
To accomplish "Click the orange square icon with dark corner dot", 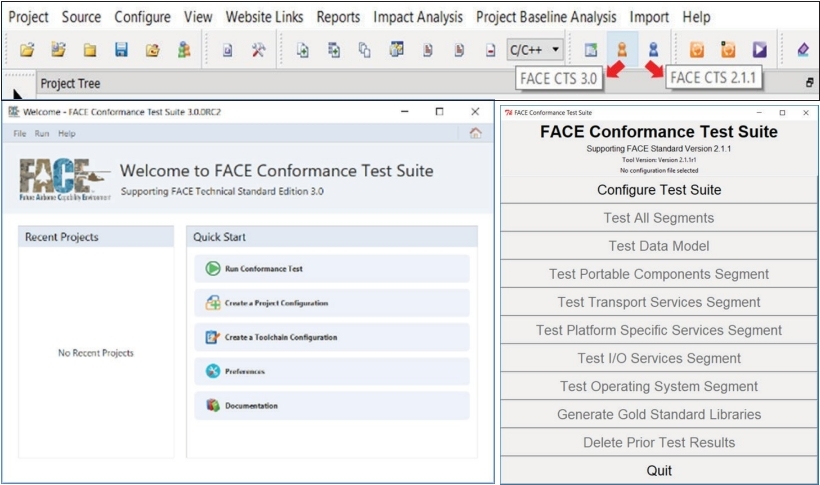I will point(728,50).
